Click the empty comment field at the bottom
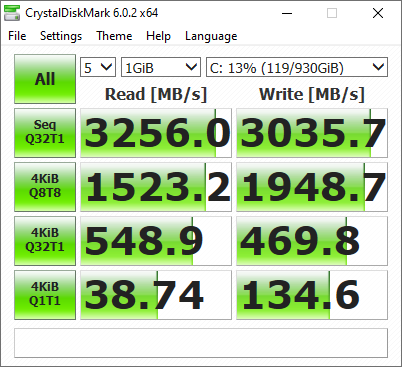Viewport: 402px width, 367px height. click(x=201, y=343)
